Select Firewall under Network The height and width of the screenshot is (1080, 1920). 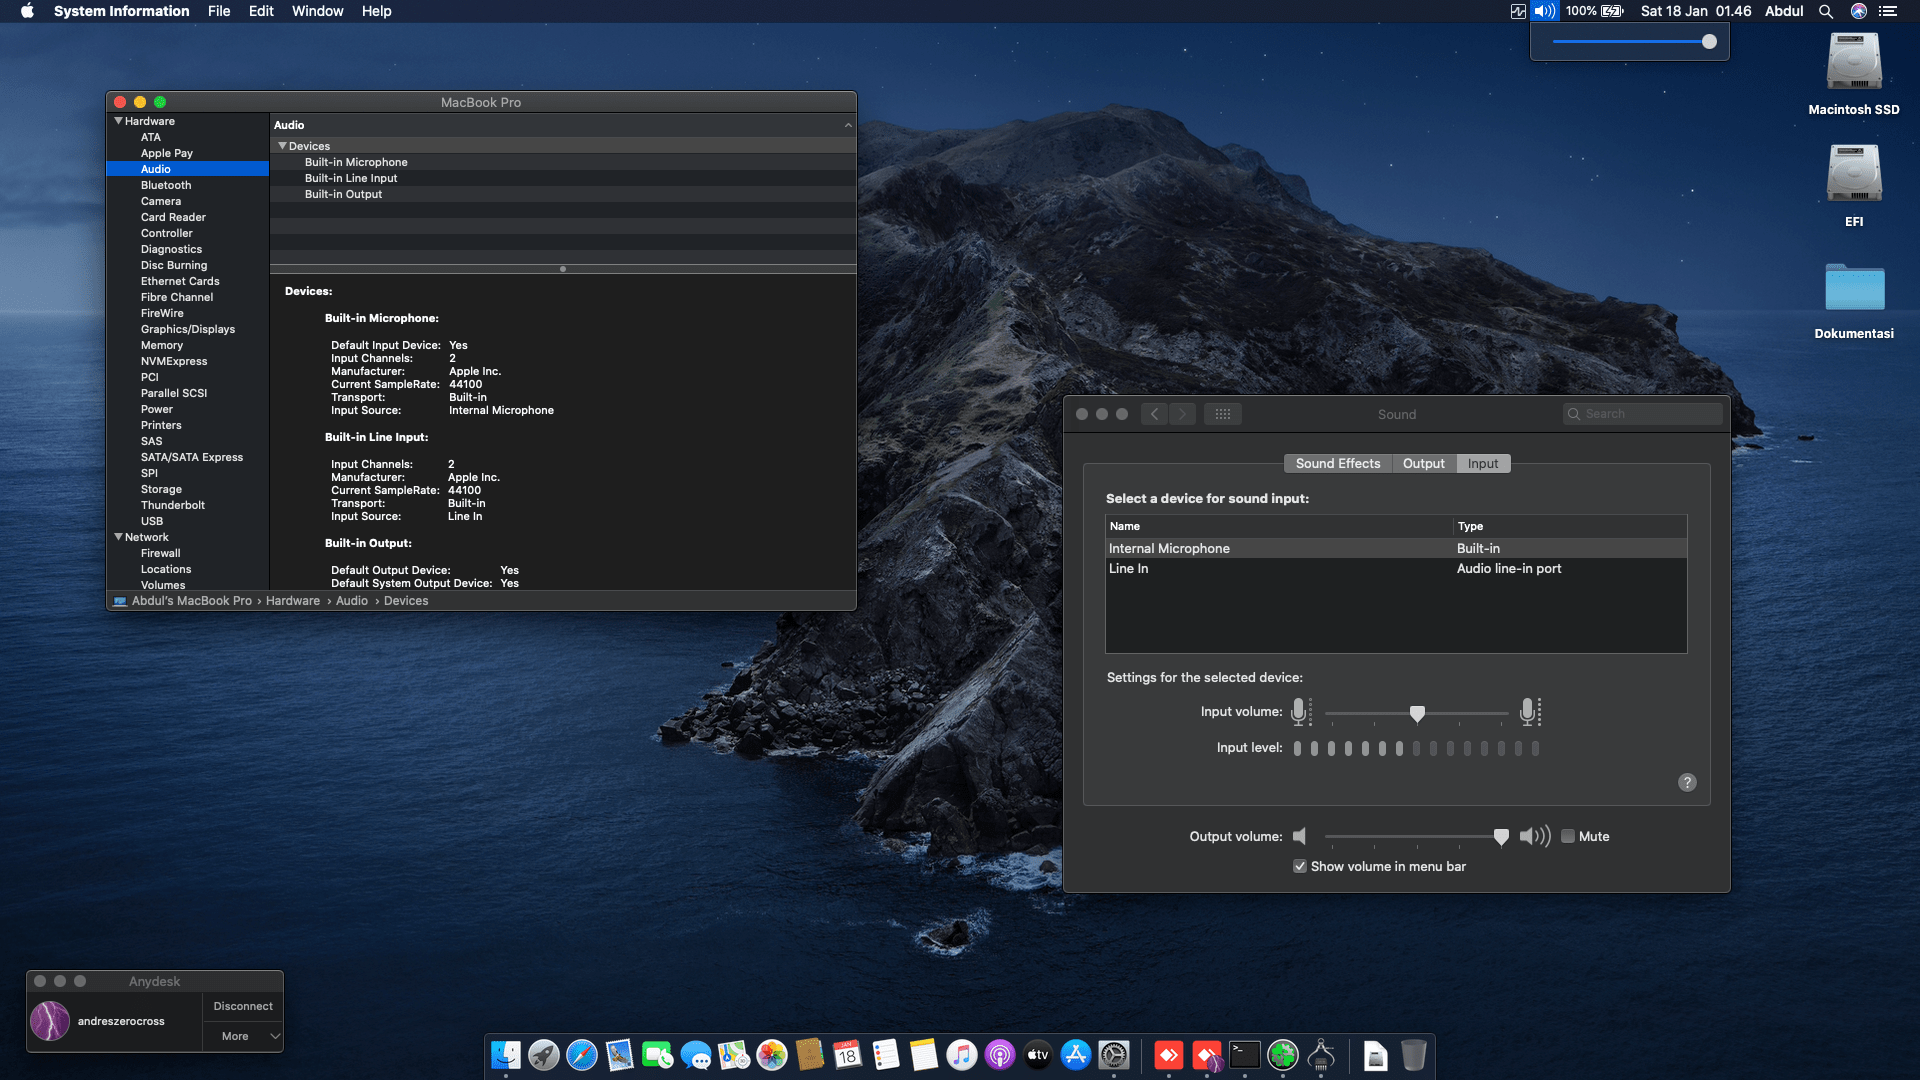161,553
